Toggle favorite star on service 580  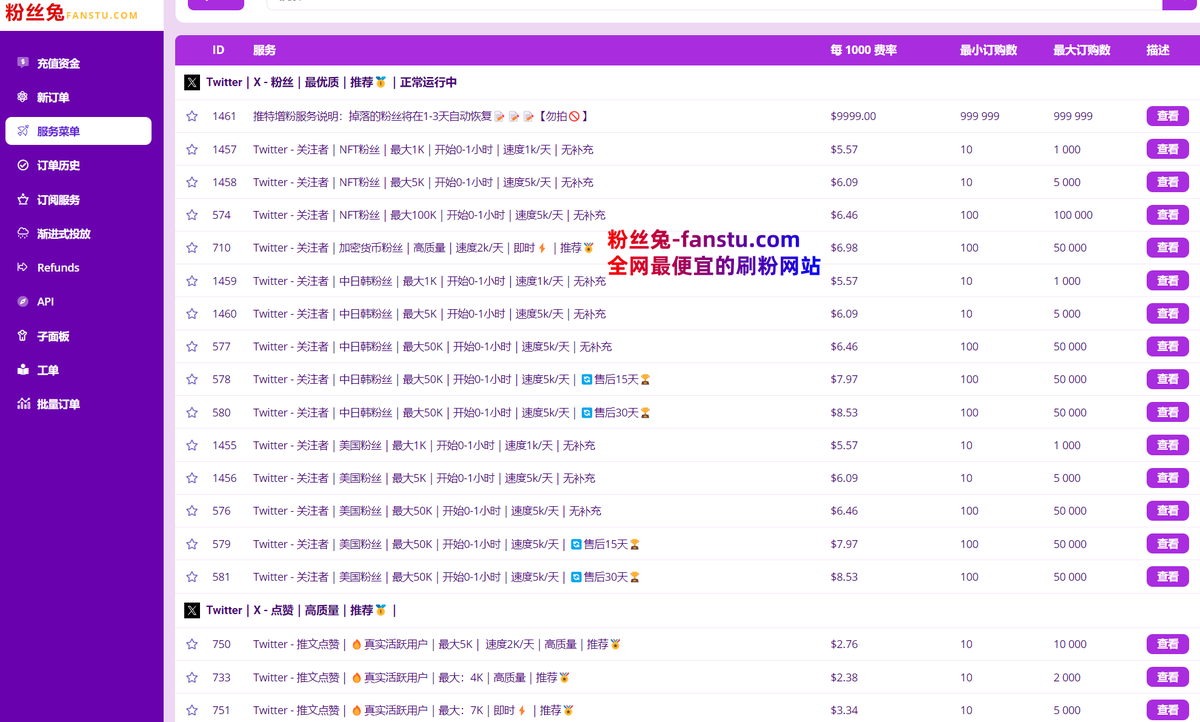tap(192, 412)
